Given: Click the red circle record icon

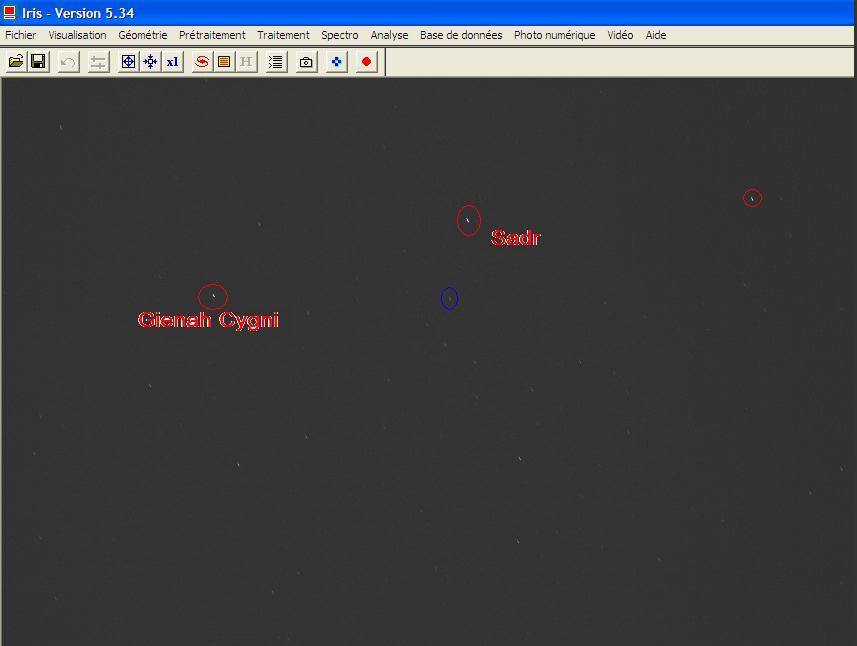Looking at the screenshot, I should tap(367, 62).
